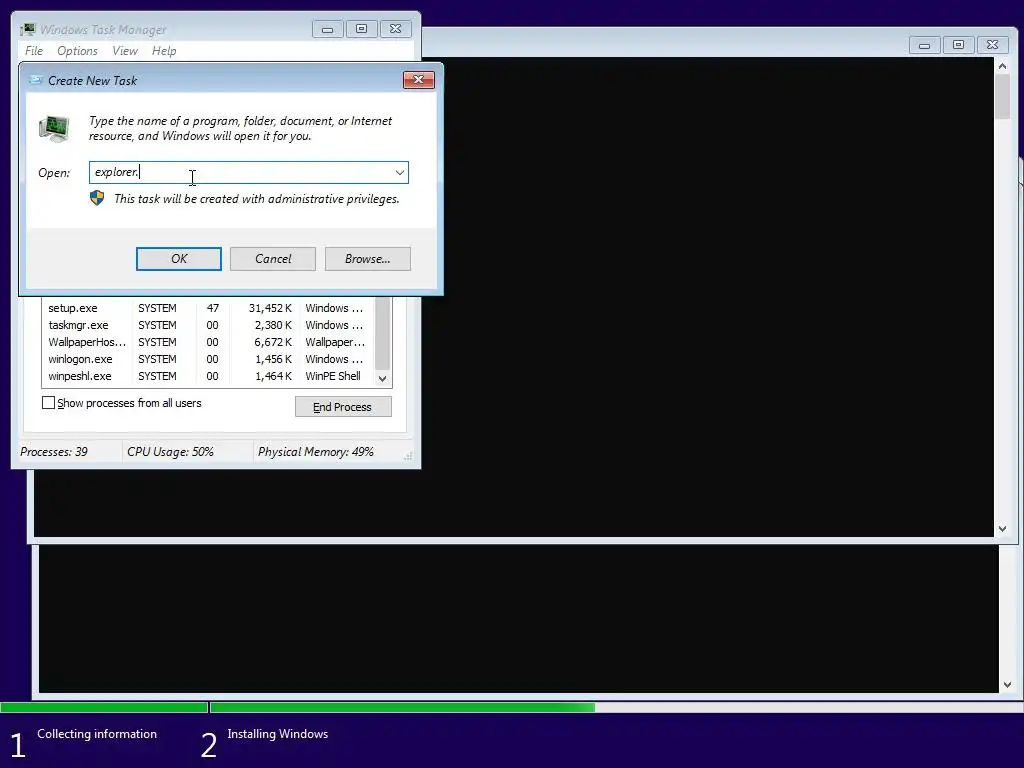The width and height of the screenshot is (1024, 768).
Task: Select the winpeshl.exe process row
Action: tap(208, 376)
